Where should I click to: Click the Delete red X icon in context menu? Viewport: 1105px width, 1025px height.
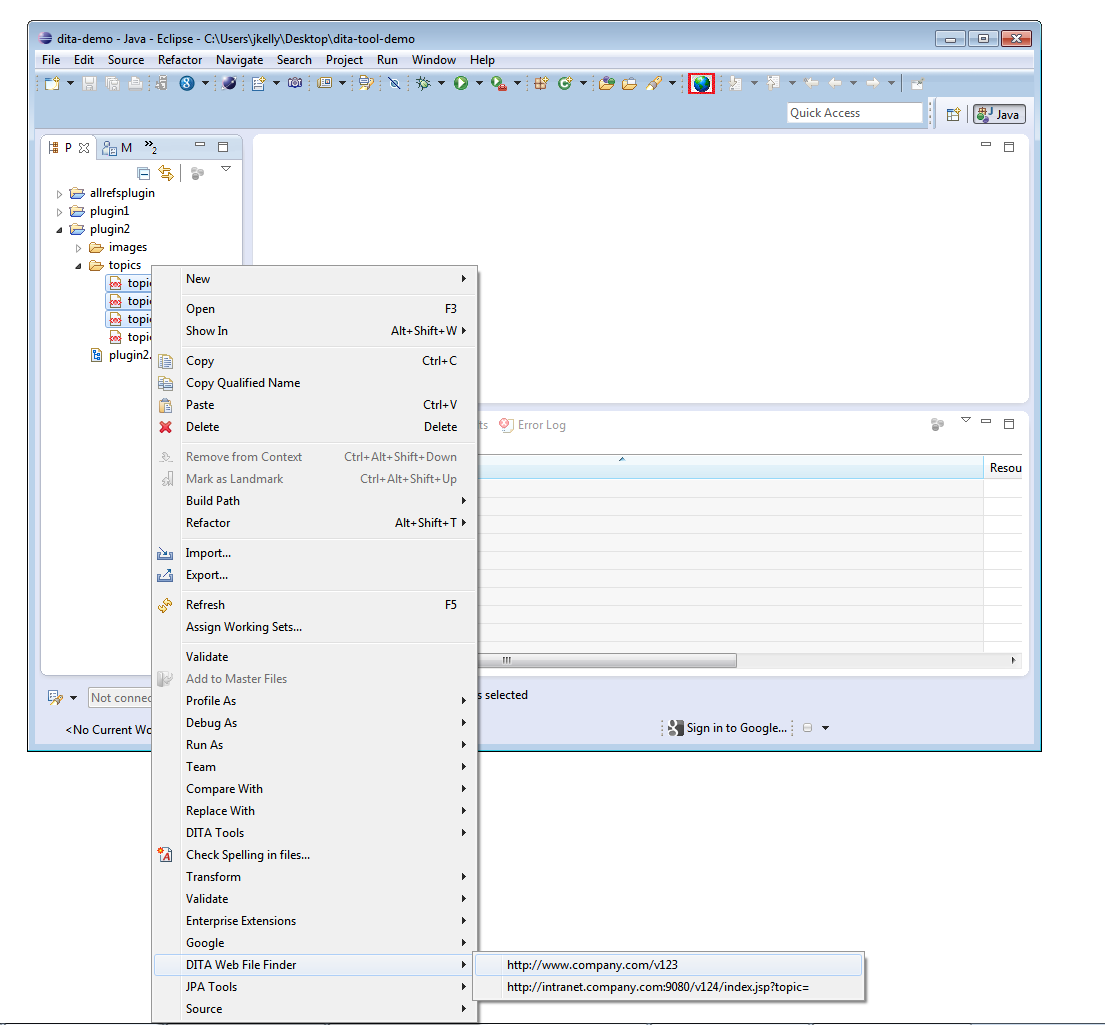coord(166,427)
